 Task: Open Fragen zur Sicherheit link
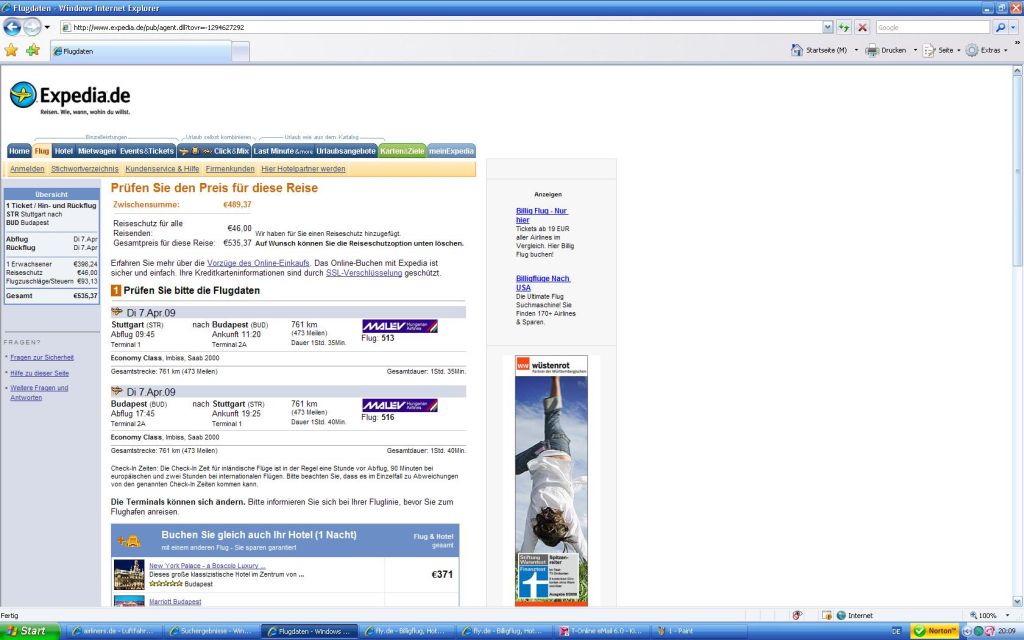(x=42, y=357)
